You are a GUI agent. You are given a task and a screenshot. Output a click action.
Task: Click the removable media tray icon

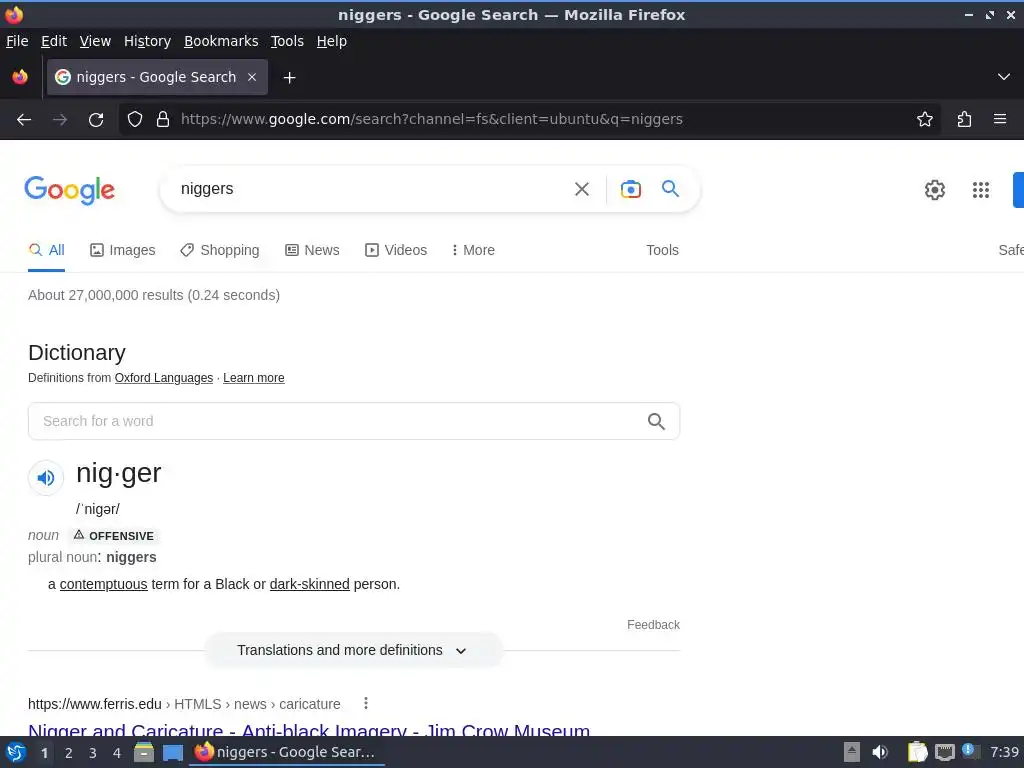852,752
